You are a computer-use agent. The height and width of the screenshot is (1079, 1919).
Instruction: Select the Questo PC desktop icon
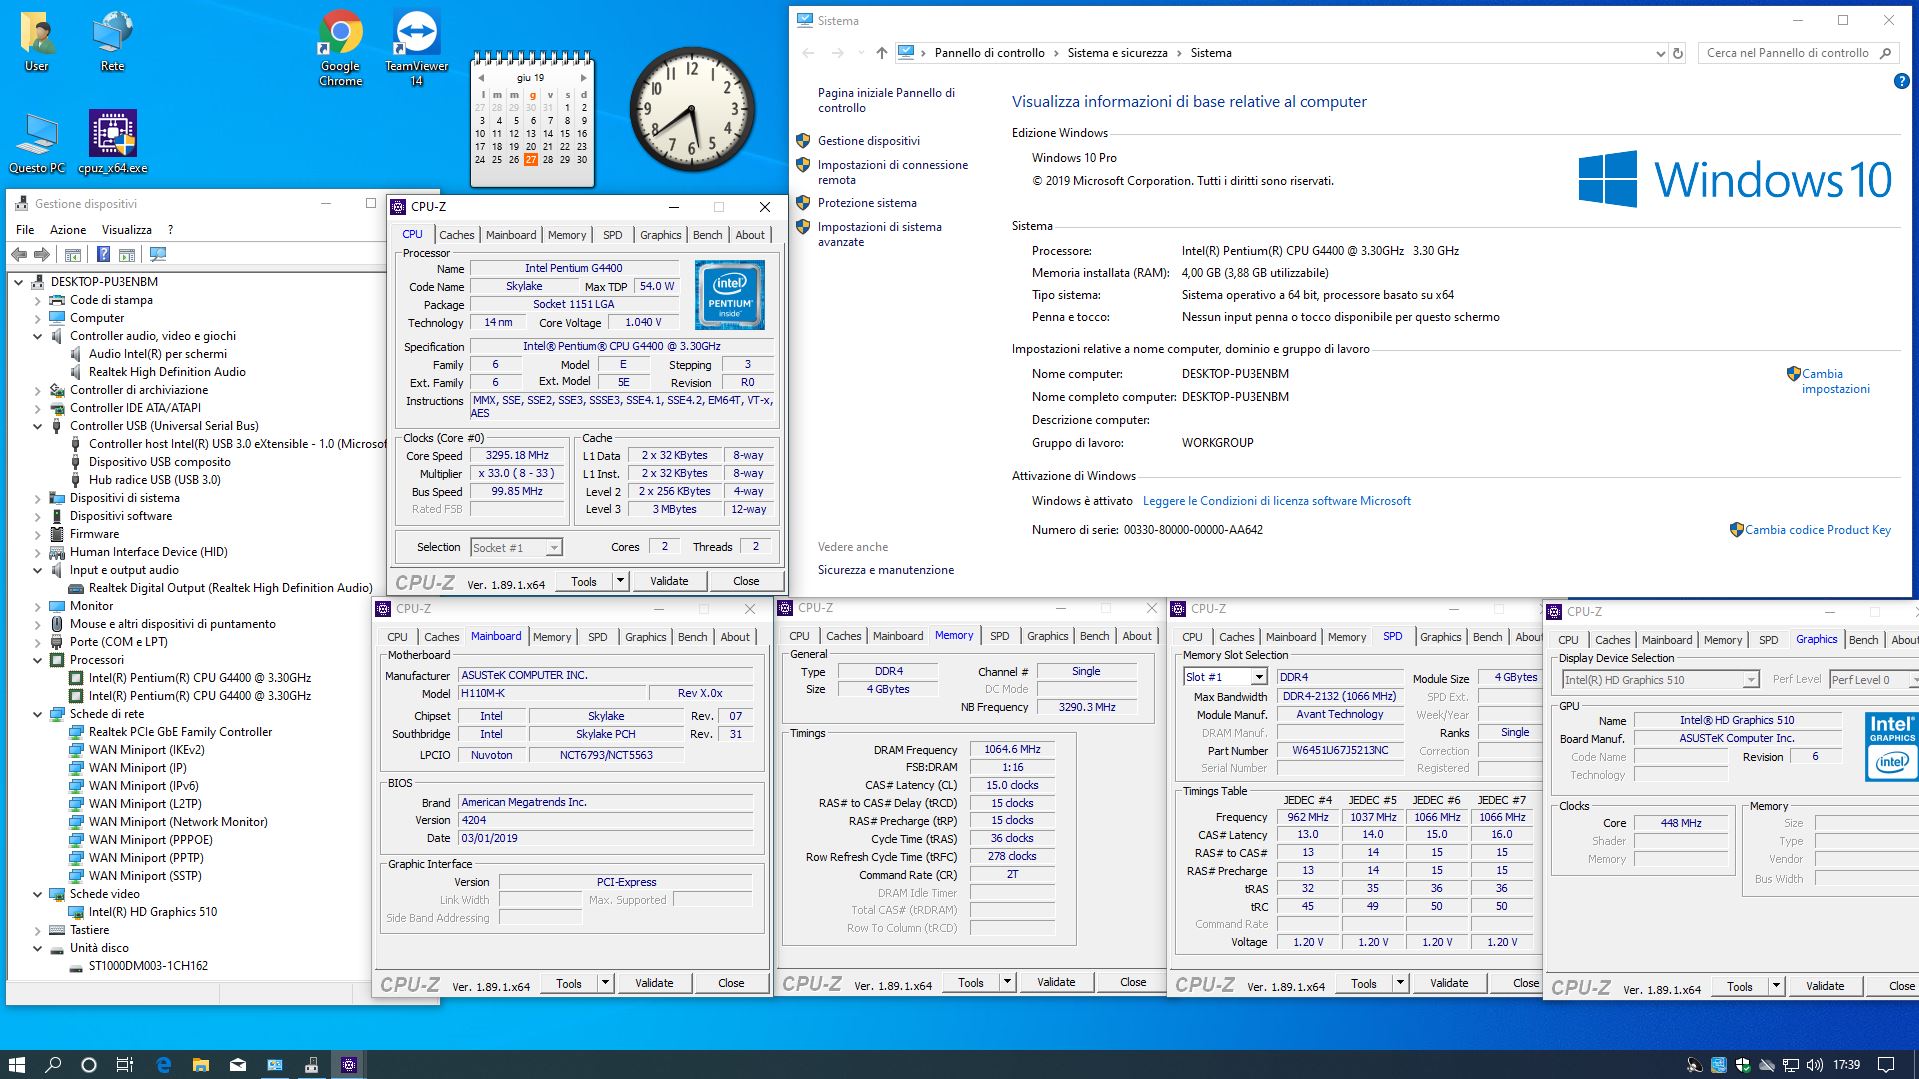37,143
